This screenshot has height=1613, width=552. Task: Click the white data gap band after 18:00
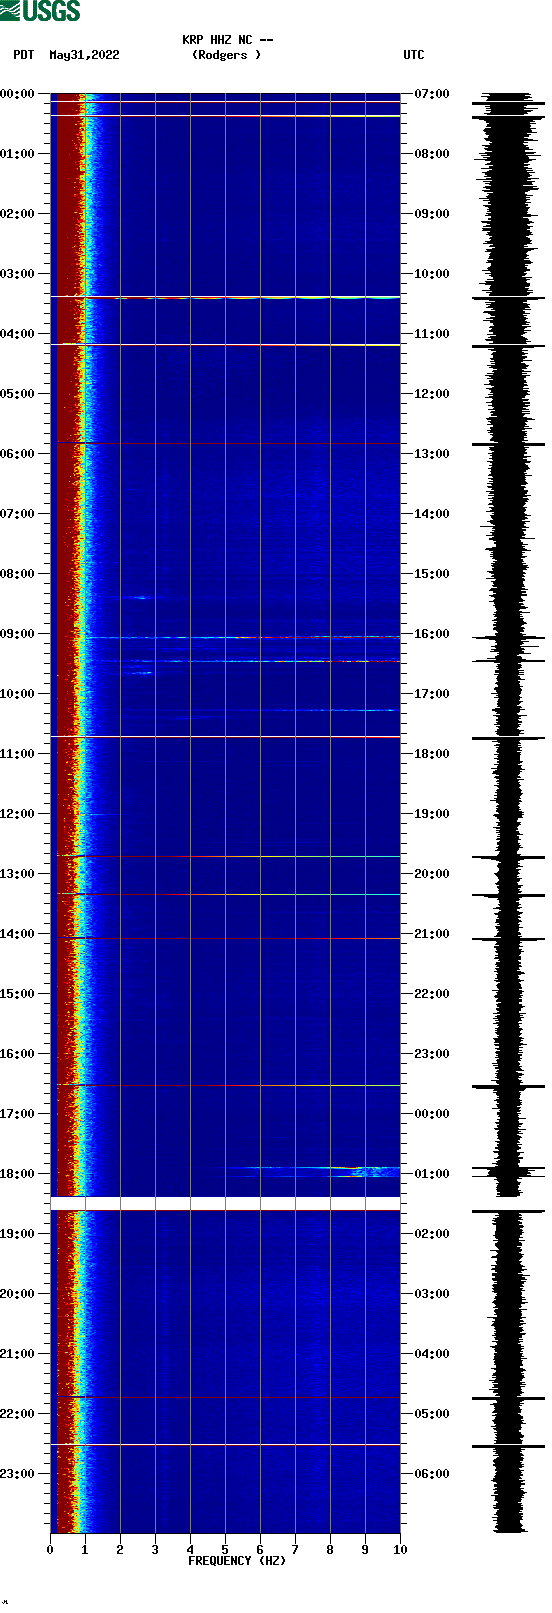[225, 1203]
